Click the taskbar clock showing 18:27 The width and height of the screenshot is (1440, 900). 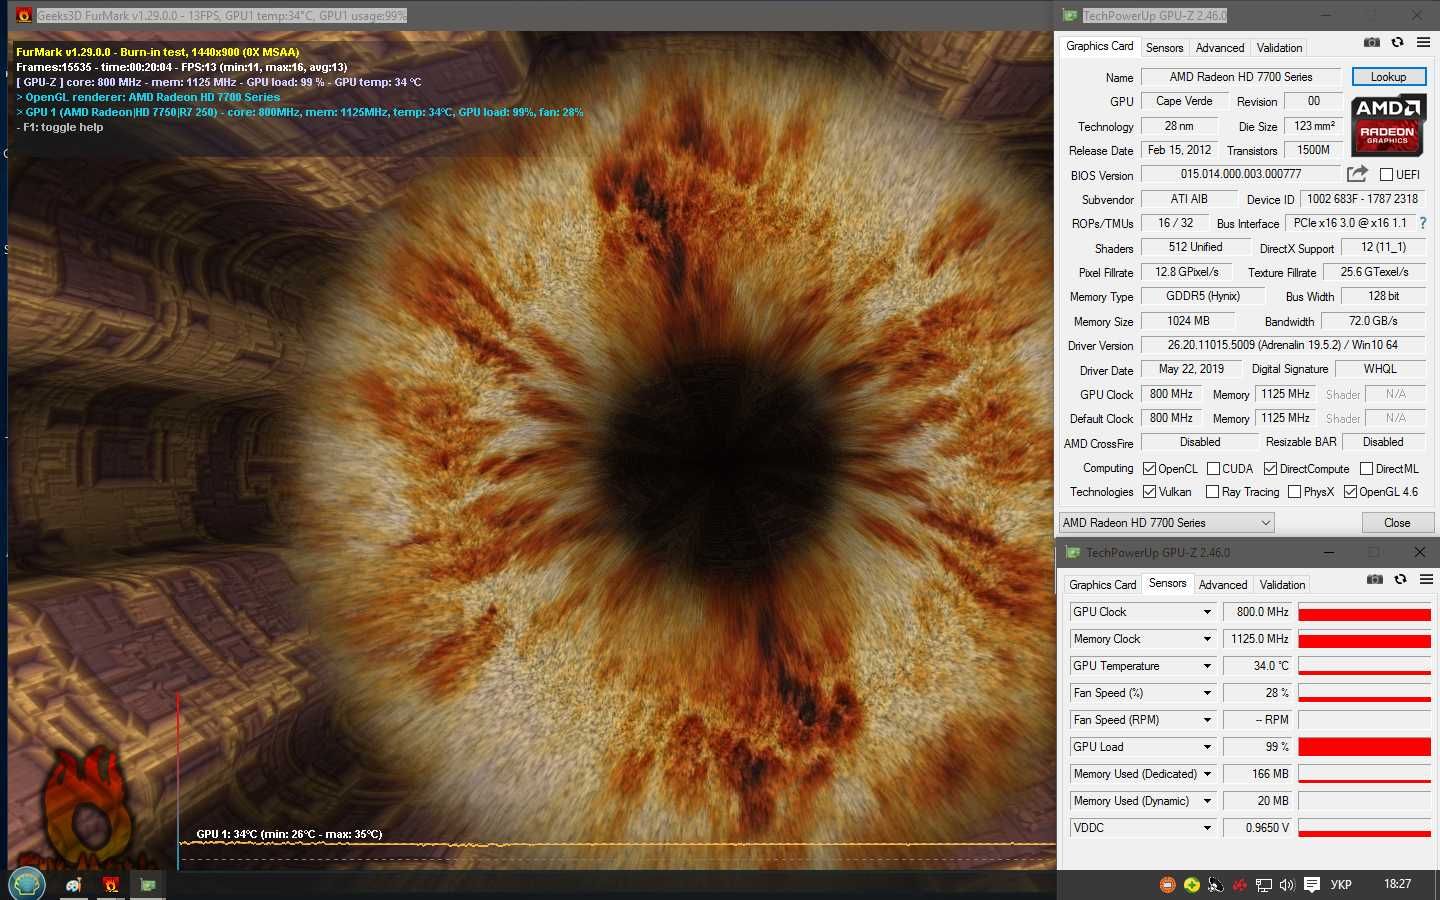coord(1397,884)
